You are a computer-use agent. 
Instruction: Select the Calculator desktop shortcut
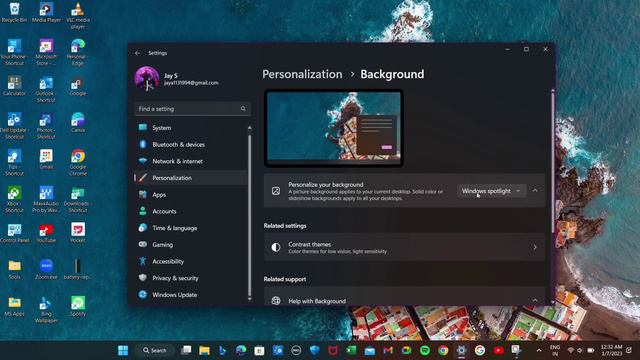tap(14, 85)
